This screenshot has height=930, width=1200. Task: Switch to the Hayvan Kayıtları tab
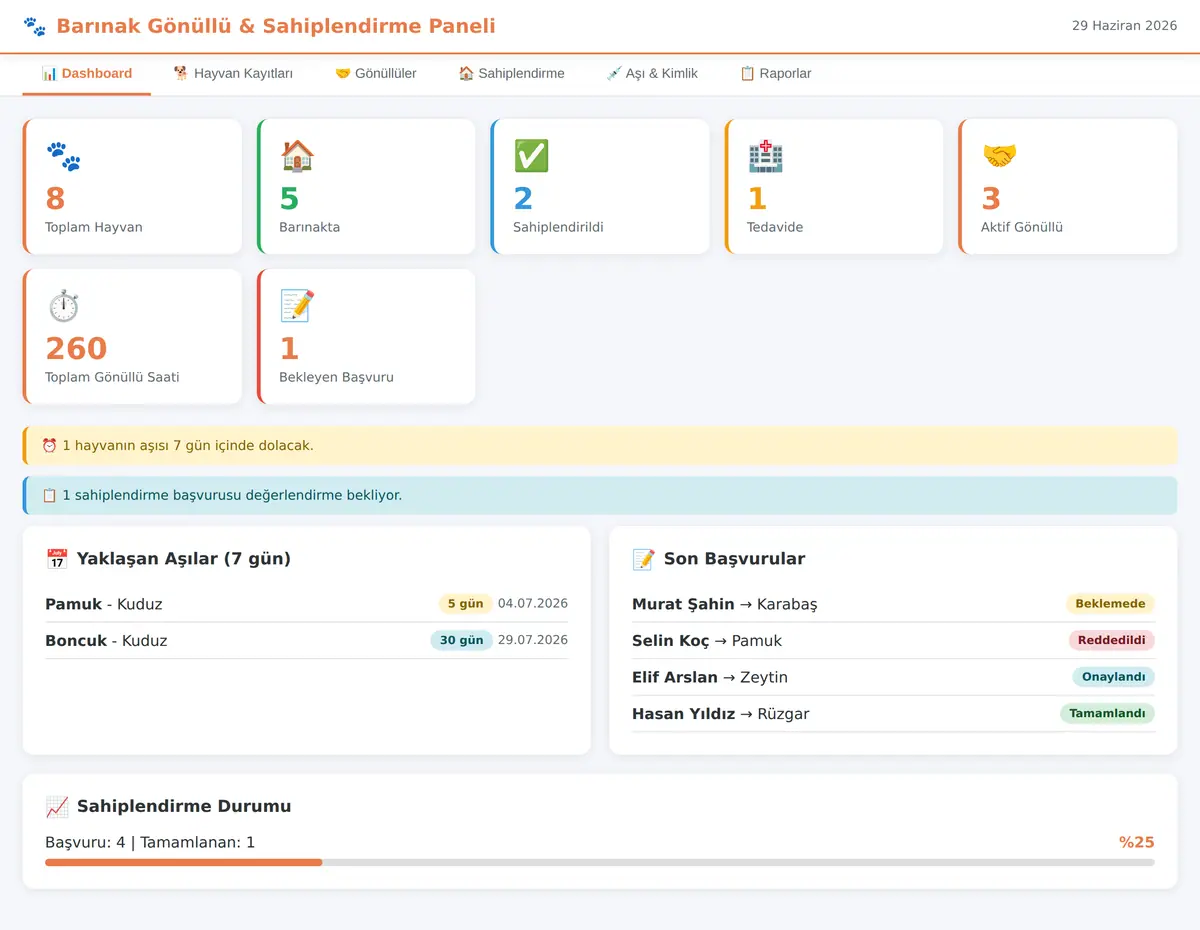click(x=233, y=74)
